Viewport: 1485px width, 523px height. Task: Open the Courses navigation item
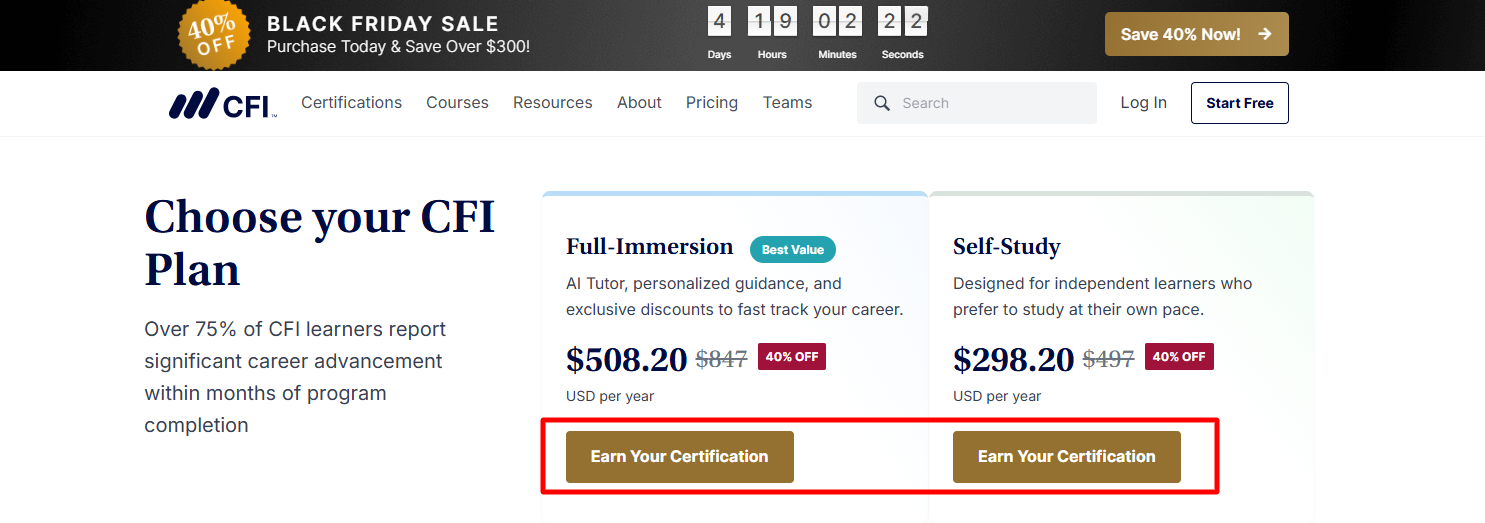(457, 103)
